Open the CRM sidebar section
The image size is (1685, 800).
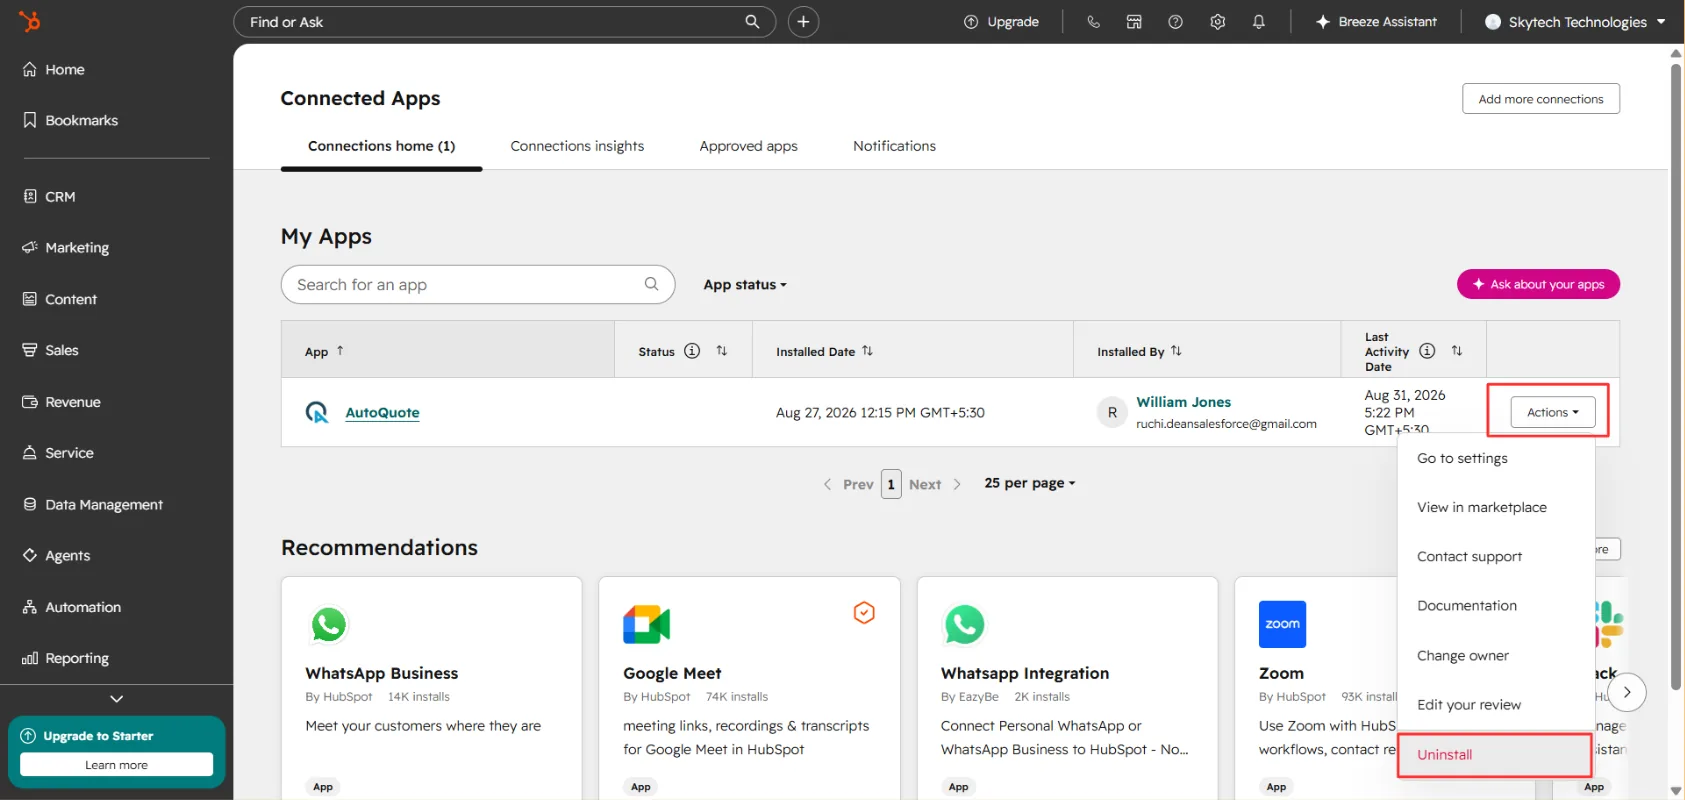point(49,196)
